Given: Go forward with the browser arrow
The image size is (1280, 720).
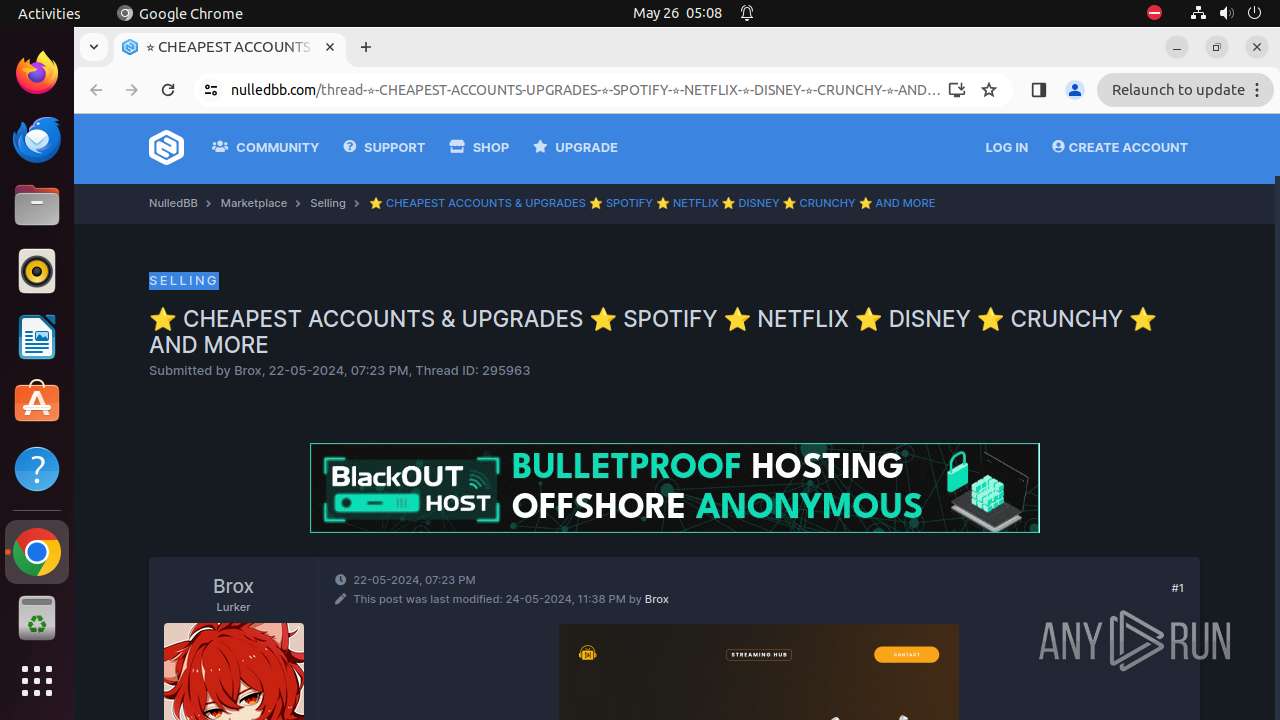Looking at the screenshot, I should point(132,90).
